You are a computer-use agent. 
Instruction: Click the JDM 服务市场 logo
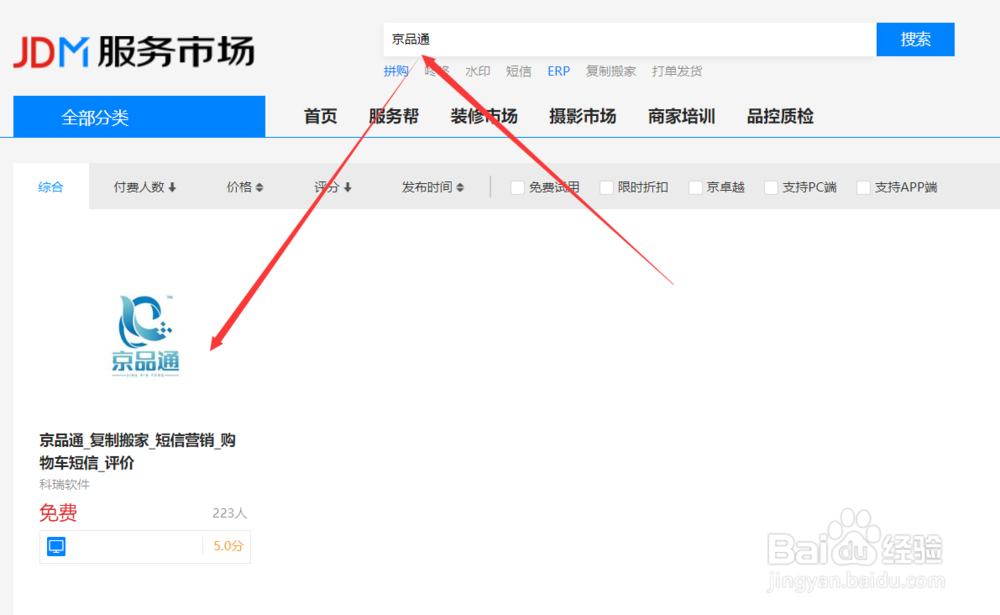point(134,52)
